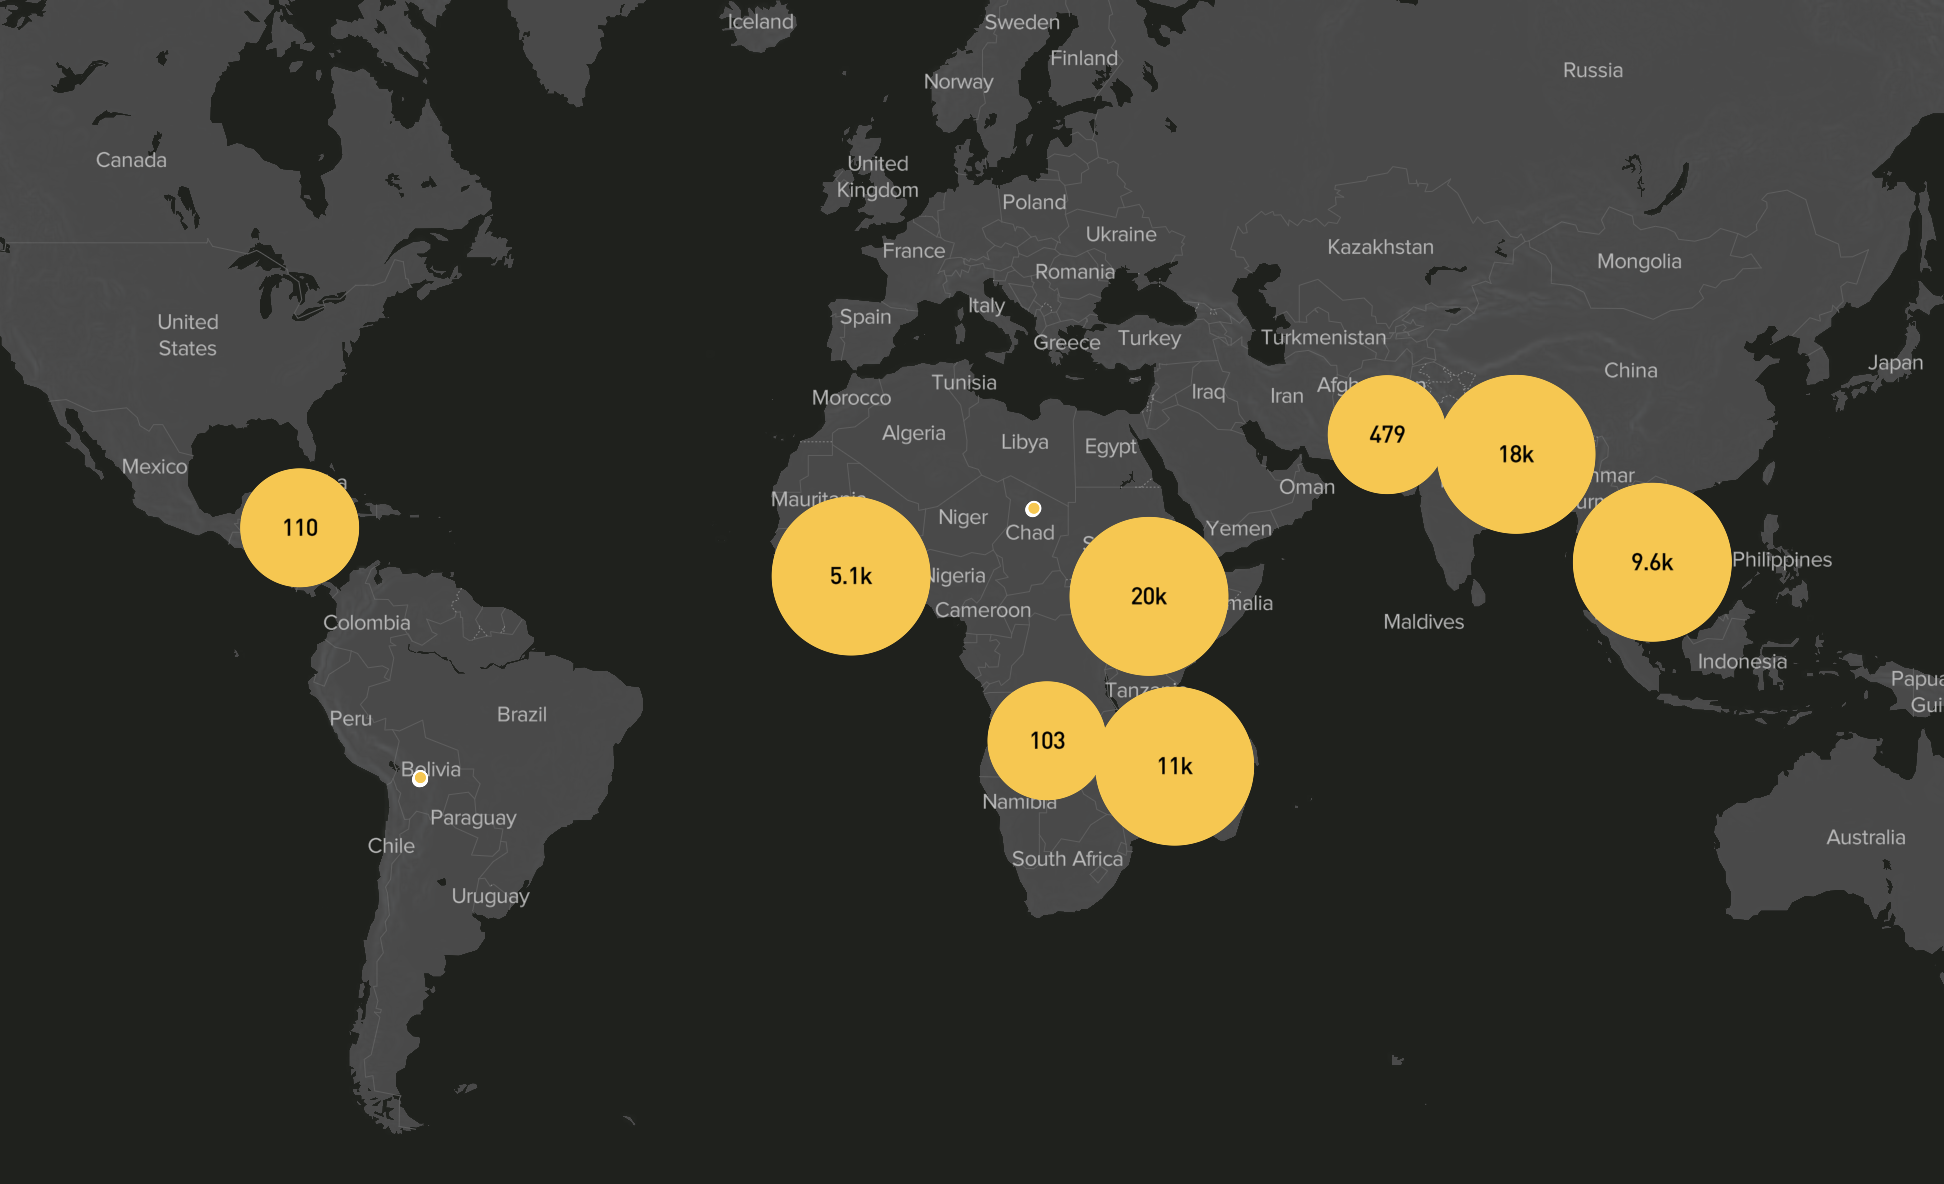
Task: Click the Australia map label
Action: (1865, 837)
